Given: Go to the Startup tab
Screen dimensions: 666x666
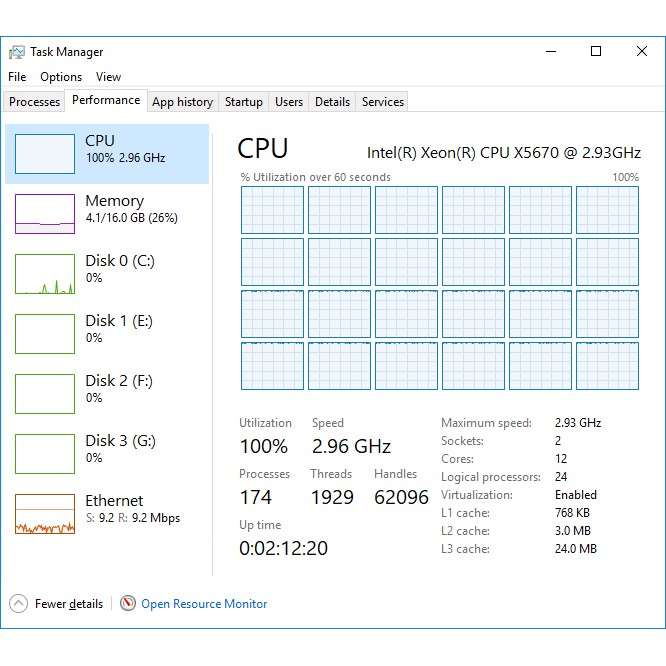Looking at the screenshot, I should point(244,102).
